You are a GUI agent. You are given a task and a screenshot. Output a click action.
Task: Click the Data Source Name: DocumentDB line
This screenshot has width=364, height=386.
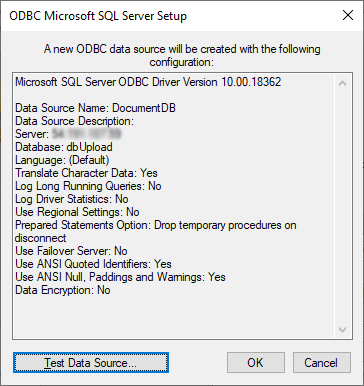point(95,108)
